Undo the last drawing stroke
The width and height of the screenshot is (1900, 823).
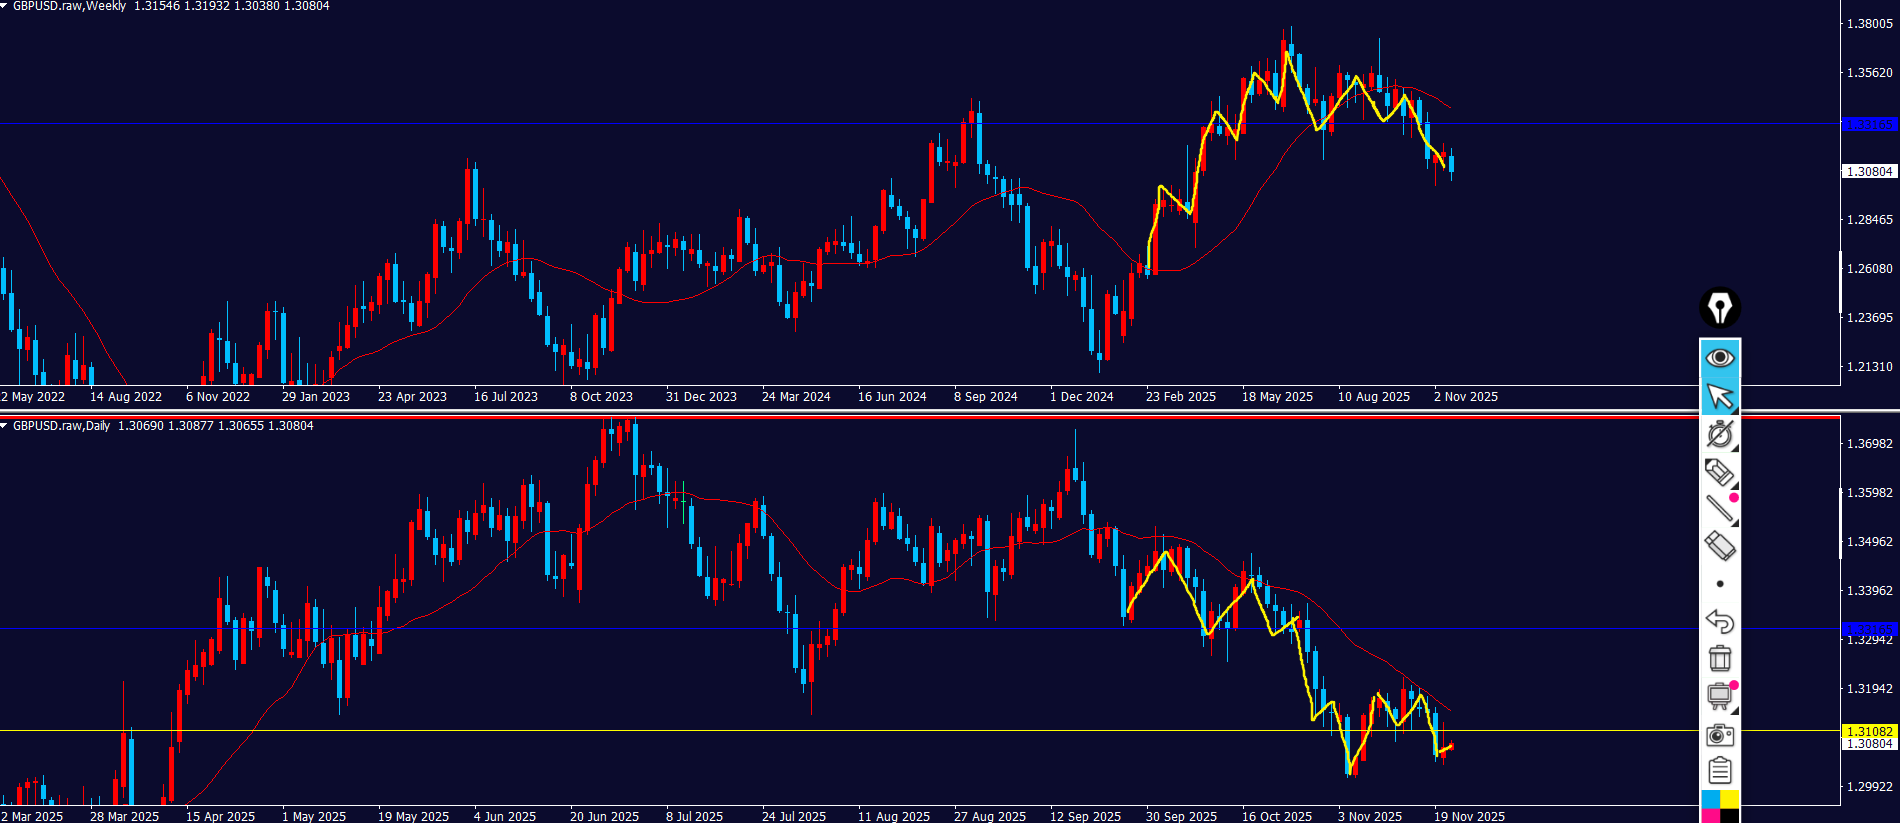click(x=1719, y=621)
